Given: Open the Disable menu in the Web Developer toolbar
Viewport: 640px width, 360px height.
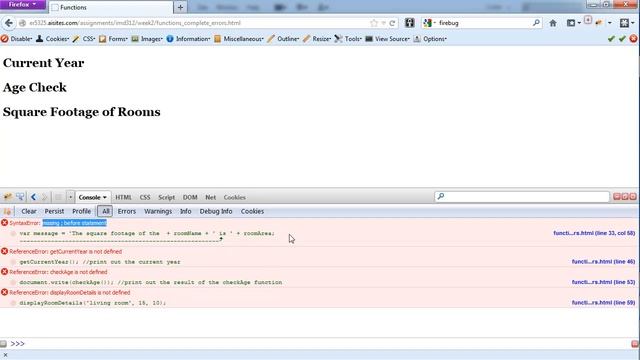Looking at the screenshot, I should [17, 39].
